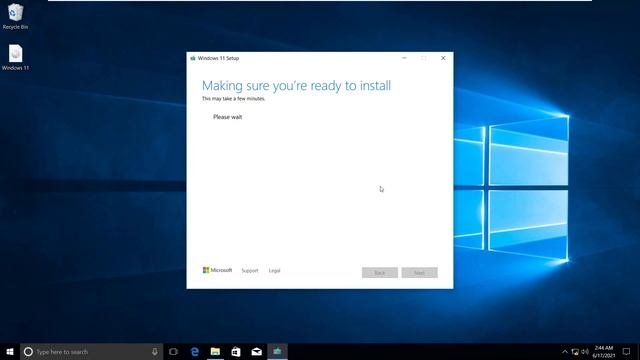The image size is (640, 360).
Task: Launch Microsoft Edge from taskbar
Action: (x=195, y=351)
